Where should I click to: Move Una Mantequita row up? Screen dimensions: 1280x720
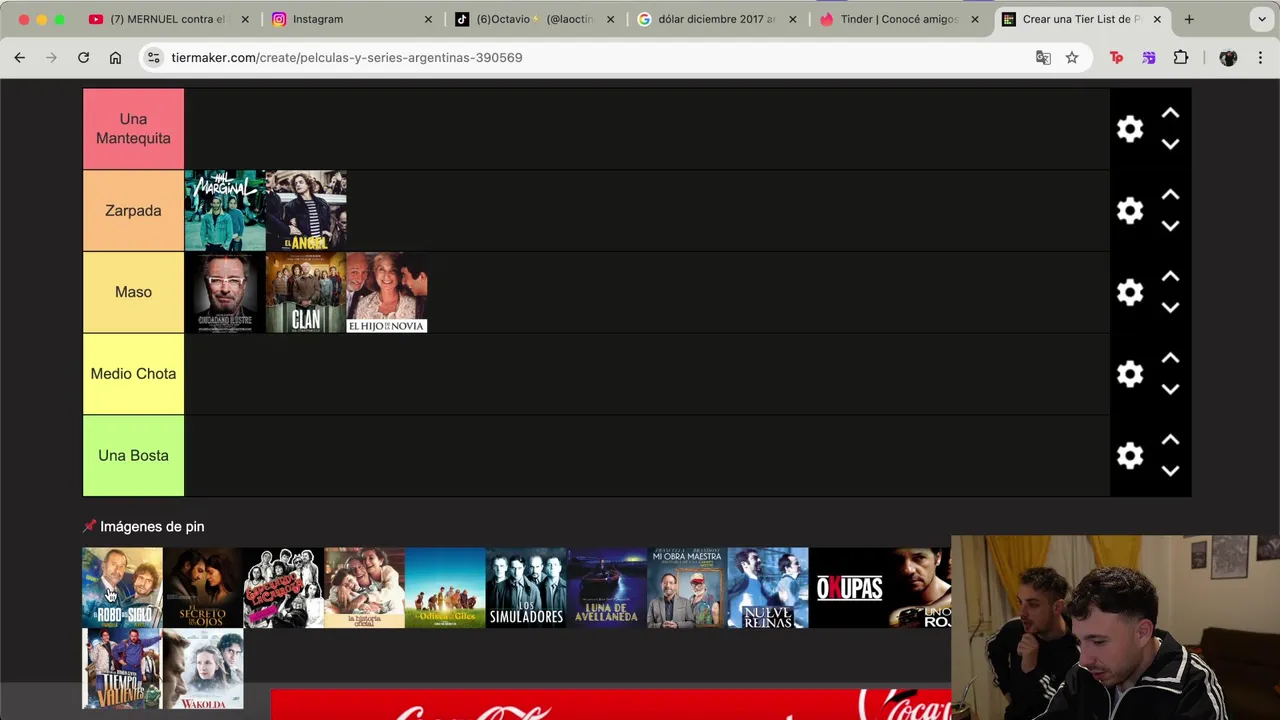pyautogui.click(x=1170, y=114)
